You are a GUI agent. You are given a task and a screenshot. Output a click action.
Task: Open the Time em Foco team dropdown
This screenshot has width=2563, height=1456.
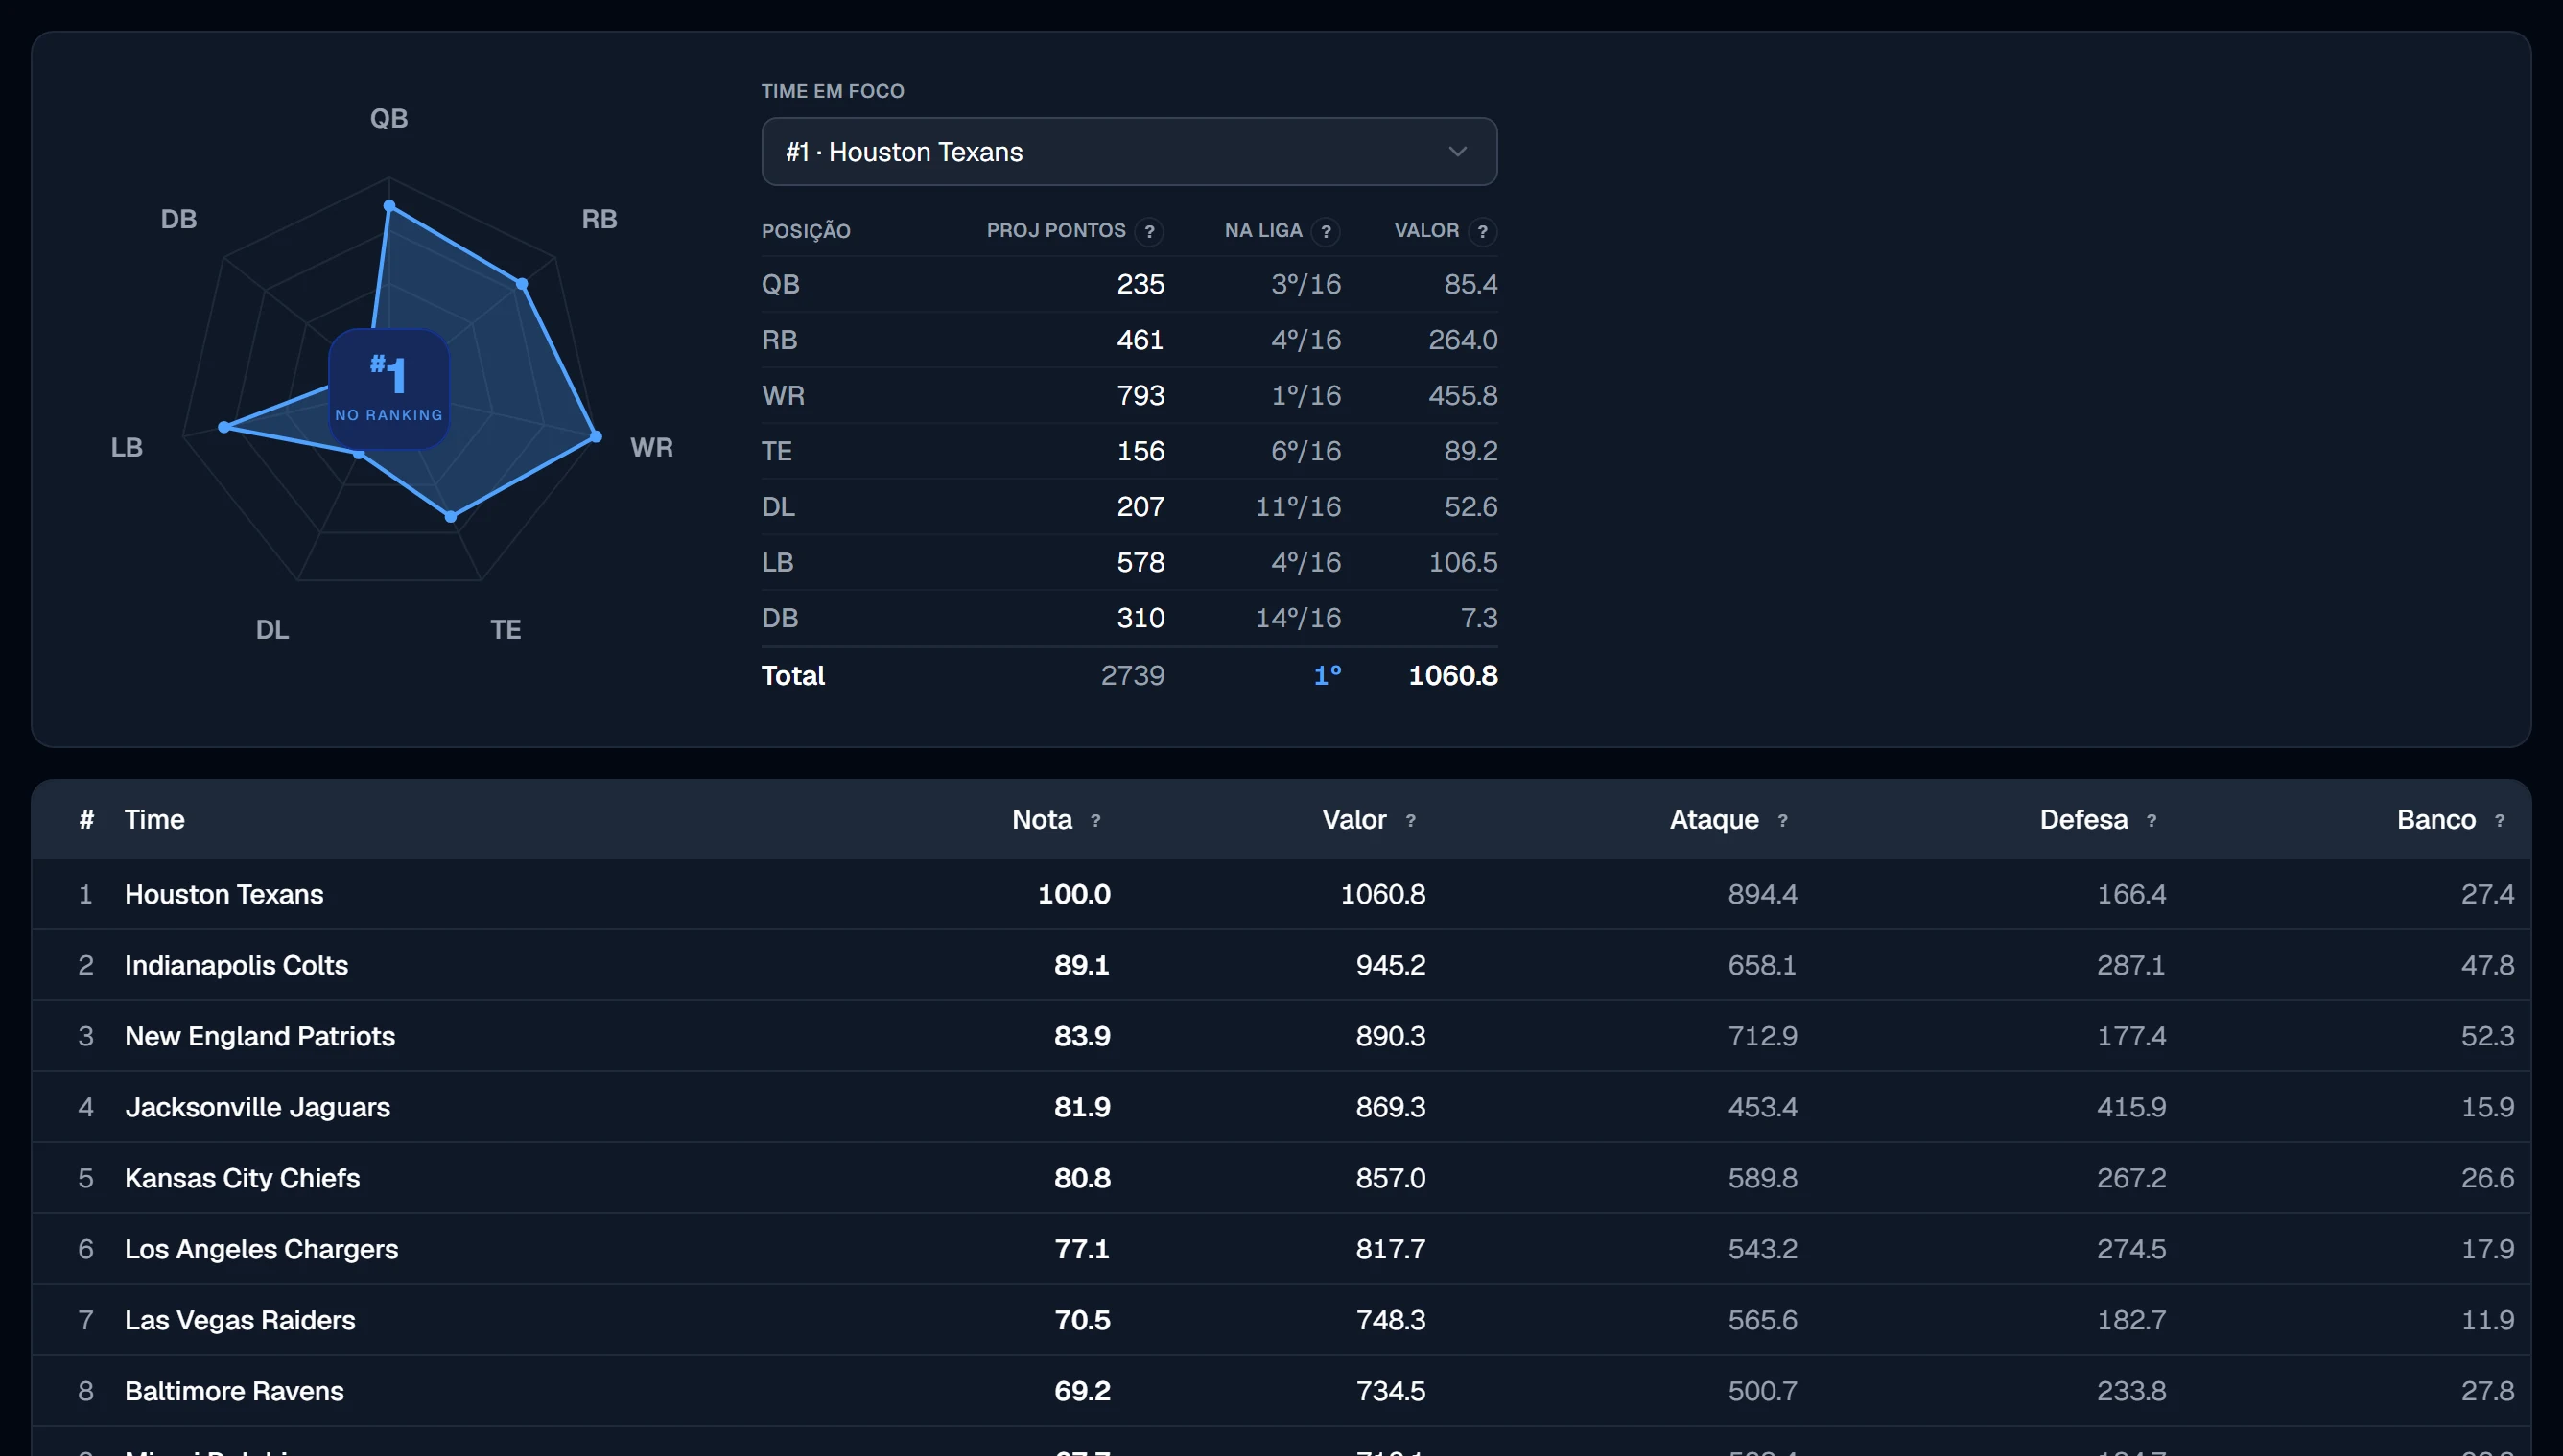pyautogui.click(x=1129, y=152)
